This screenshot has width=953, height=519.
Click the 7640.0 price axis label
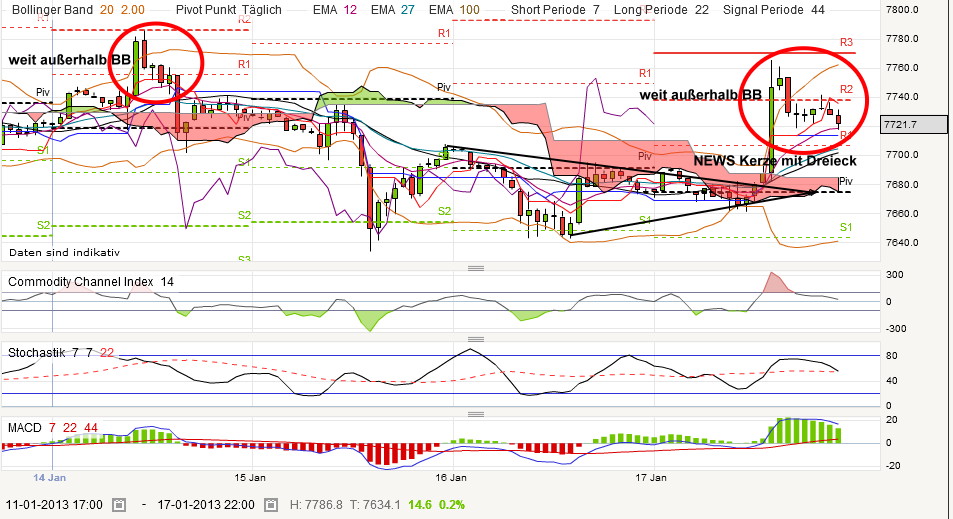[902, 242]
